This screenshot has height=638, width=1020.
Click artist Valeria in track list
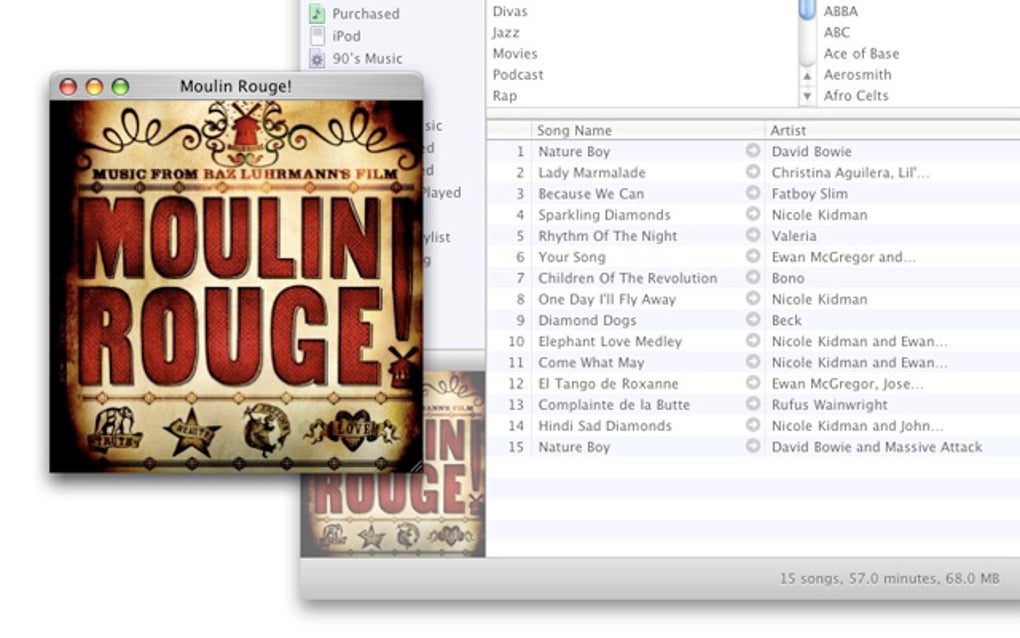click(794, 235)
